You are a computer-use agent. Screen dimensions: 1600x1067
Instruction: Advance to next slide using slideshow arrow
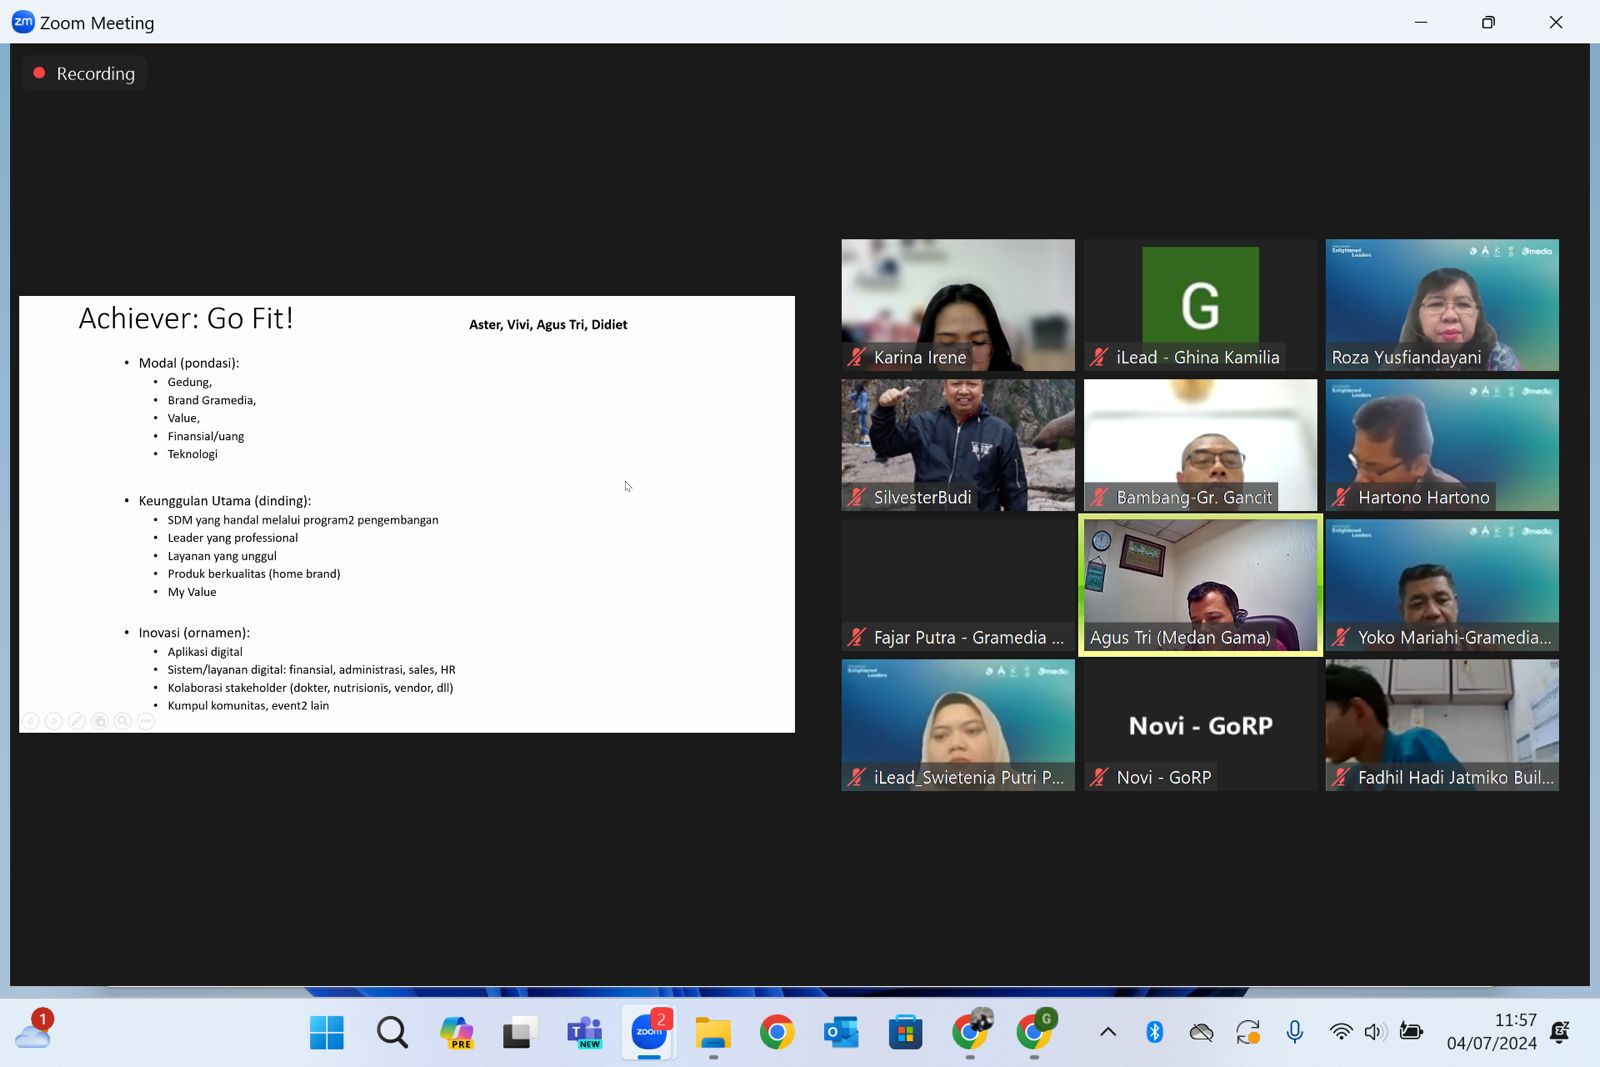tap(54, 721)
